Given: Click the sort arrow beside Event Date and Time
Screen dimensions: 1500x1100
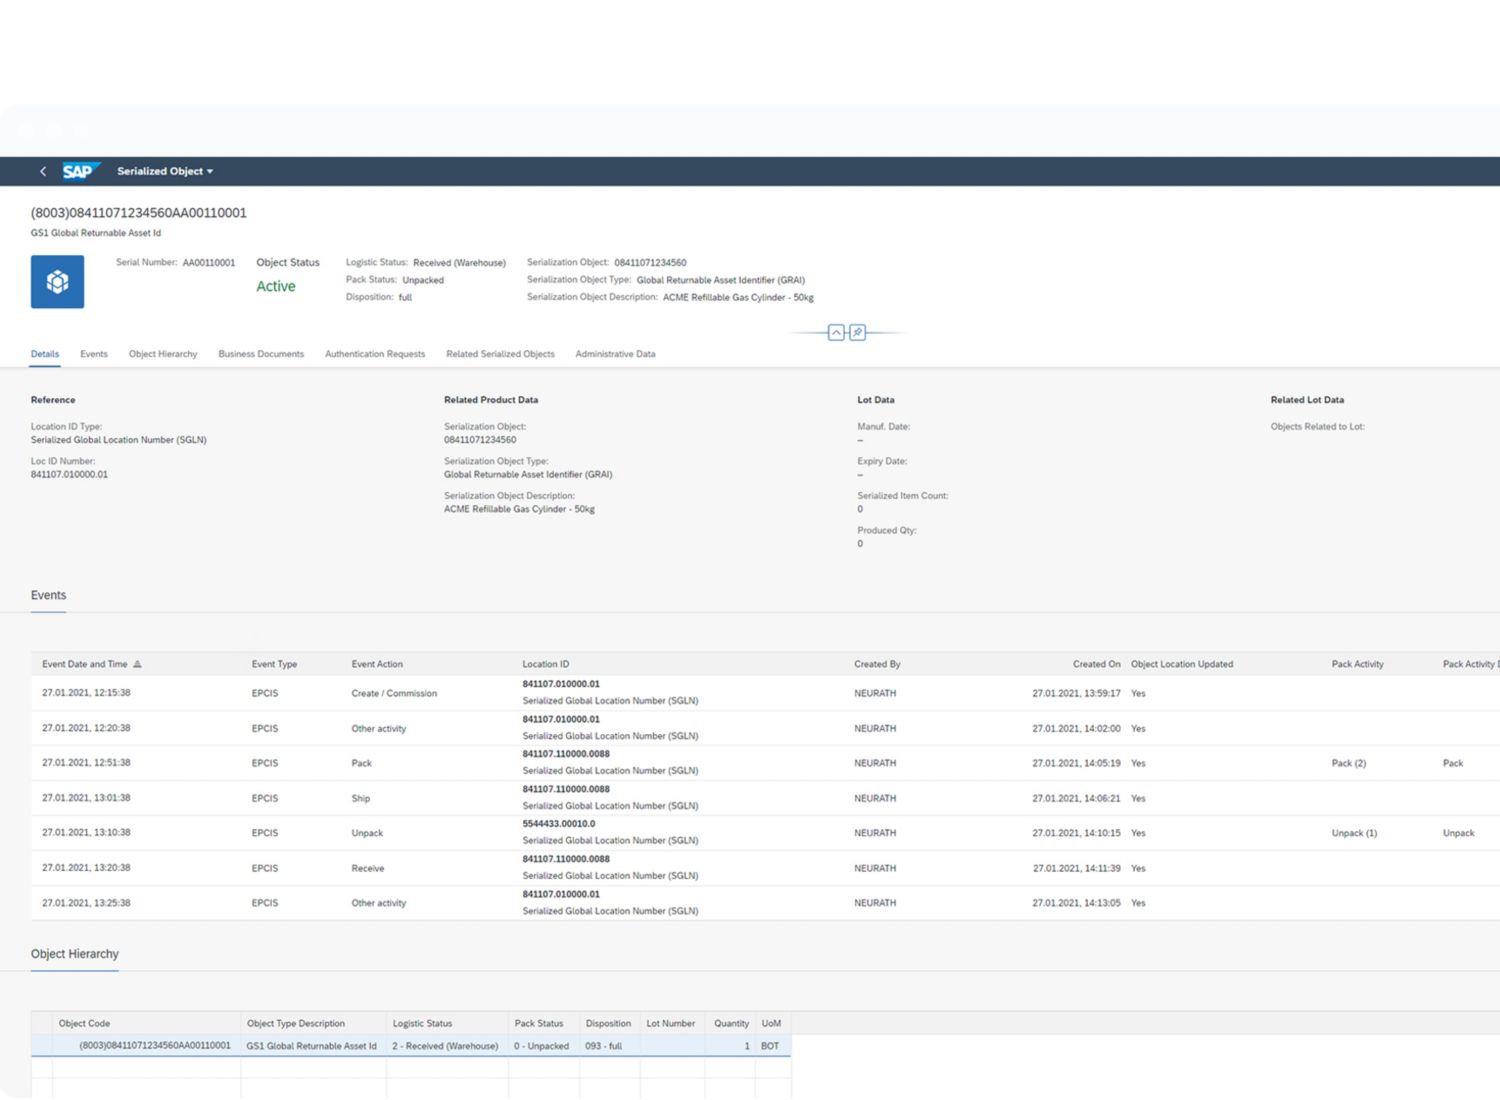Looking at the screenshot, I should pos(138,664).
